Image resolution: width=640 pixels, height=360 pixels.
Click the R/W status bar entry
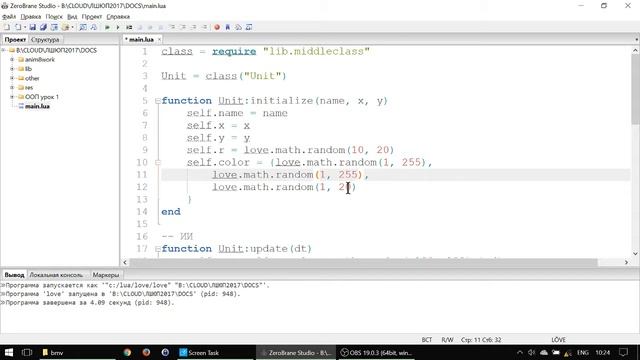point(447,340)
